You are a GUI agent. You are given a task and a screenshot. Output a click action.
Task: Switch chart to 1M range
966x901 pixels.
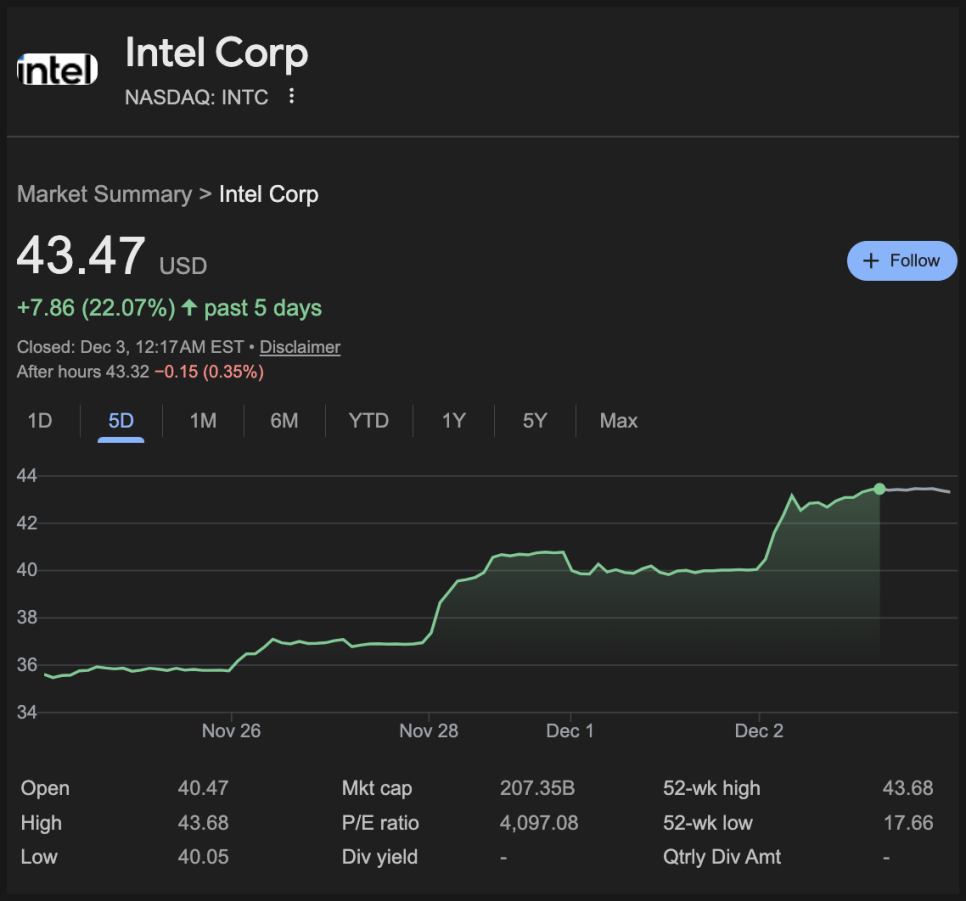click(203, 421)
